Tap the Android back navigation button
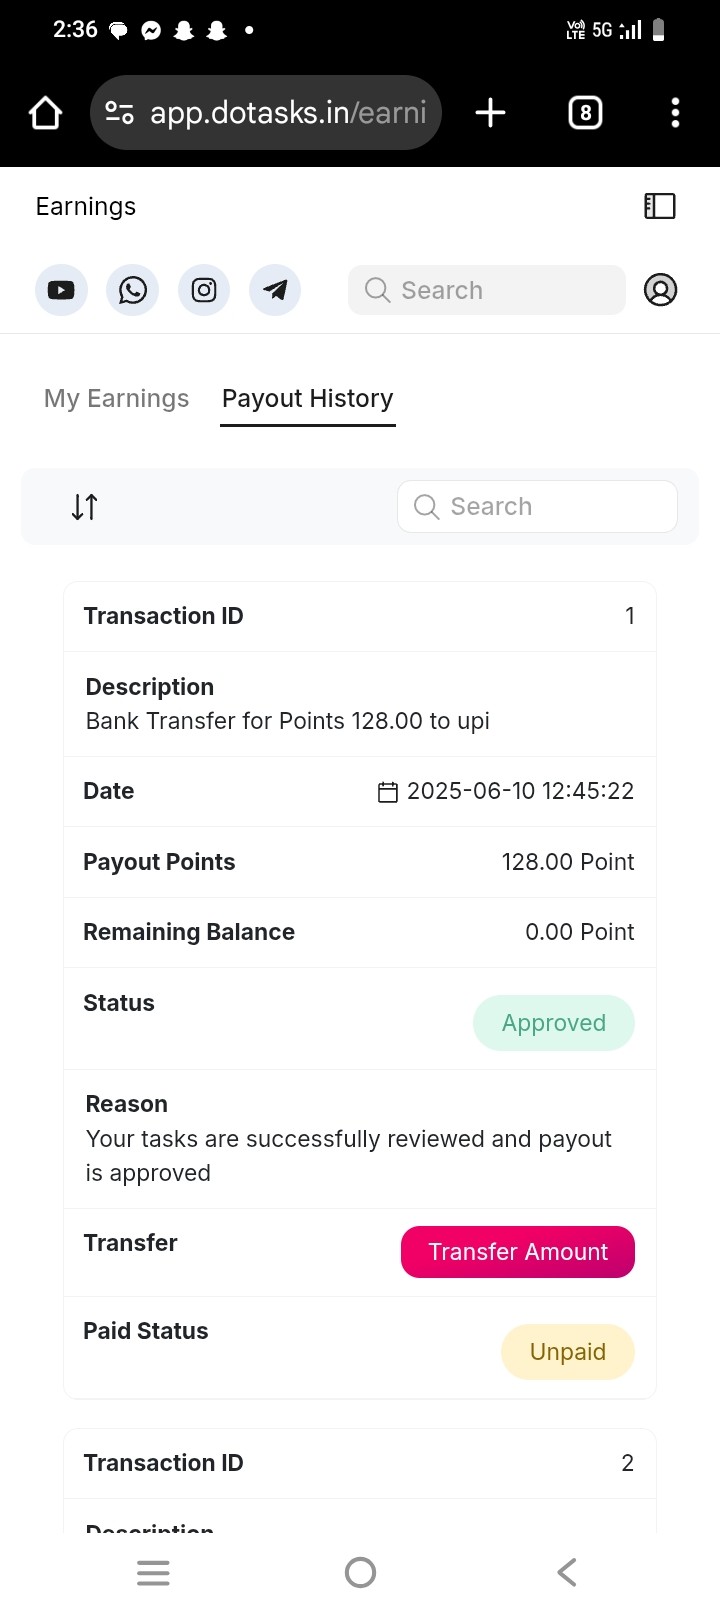The width and height of the screenshot is (720, 1612). point(567,1572)
